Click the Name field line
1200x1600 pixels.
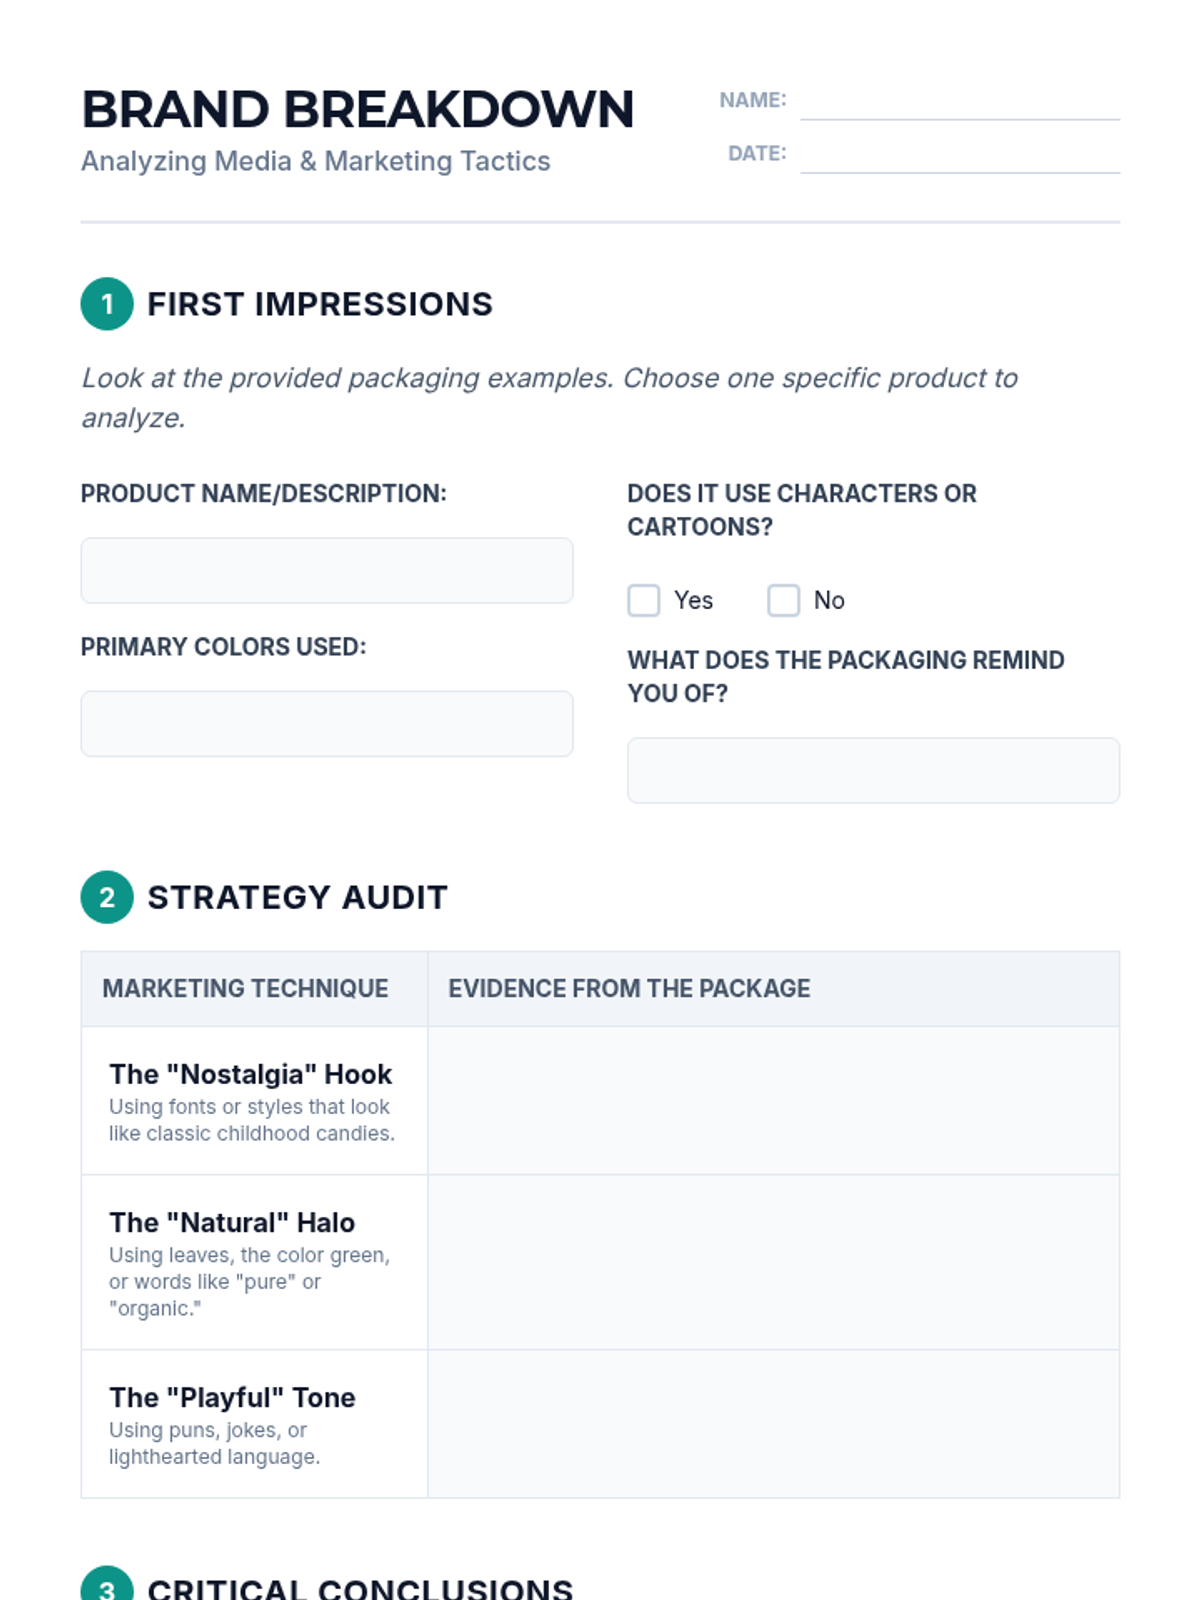click(x=960, y=101)
